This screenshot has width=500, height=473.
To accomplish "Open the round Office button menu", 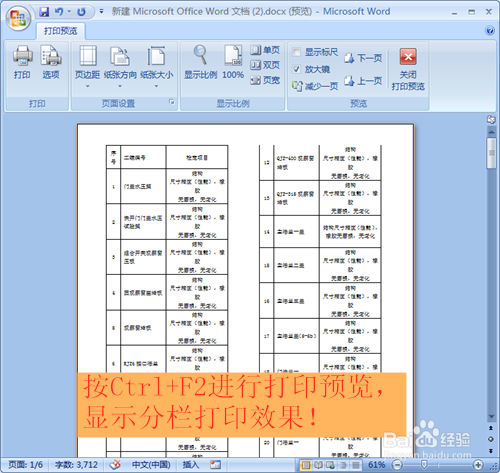I will (18, 18).
